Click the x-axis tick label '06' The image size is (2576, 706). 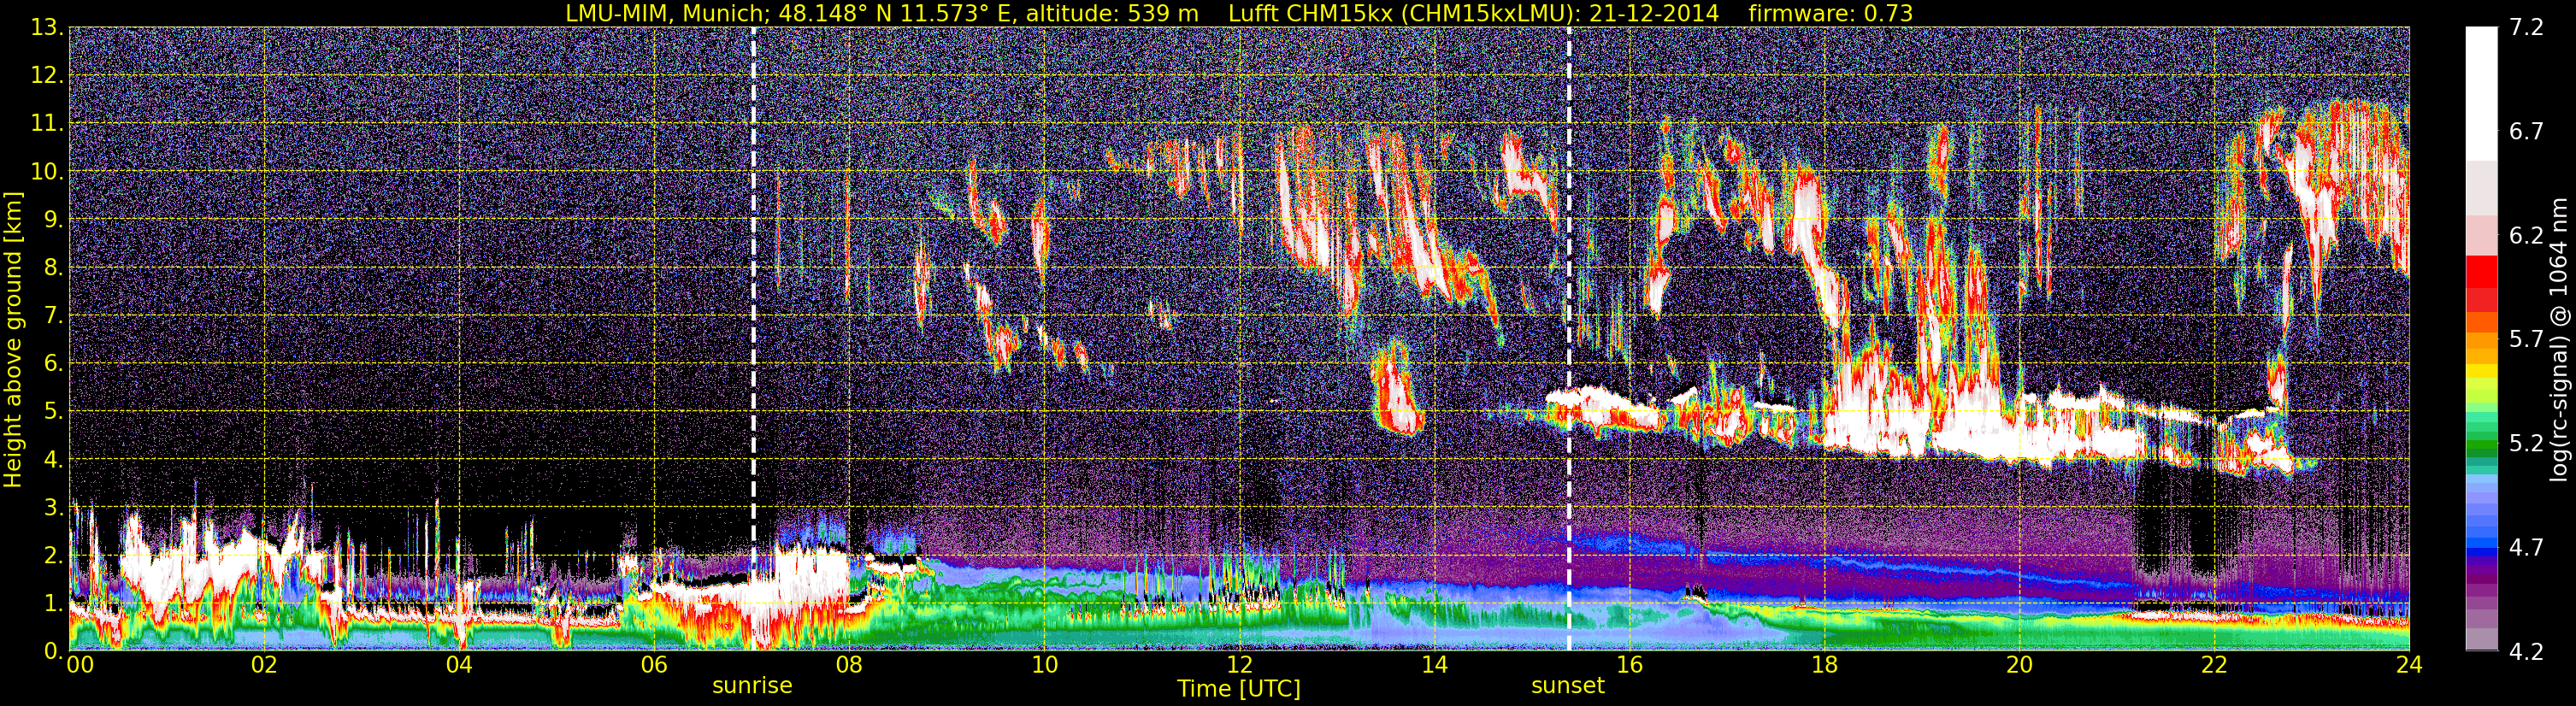653,666
